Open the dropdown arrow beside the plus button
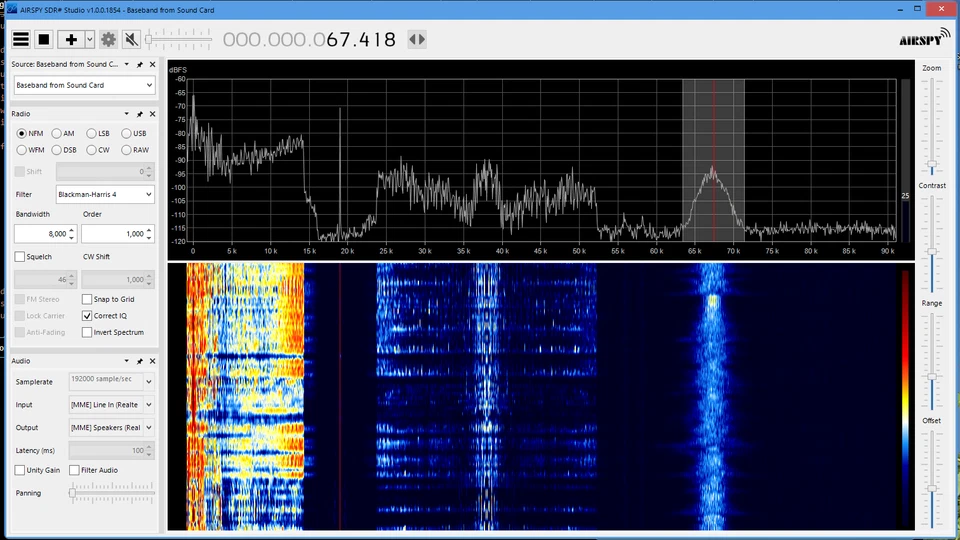This screenshot has width=960, height=540. 89,39
